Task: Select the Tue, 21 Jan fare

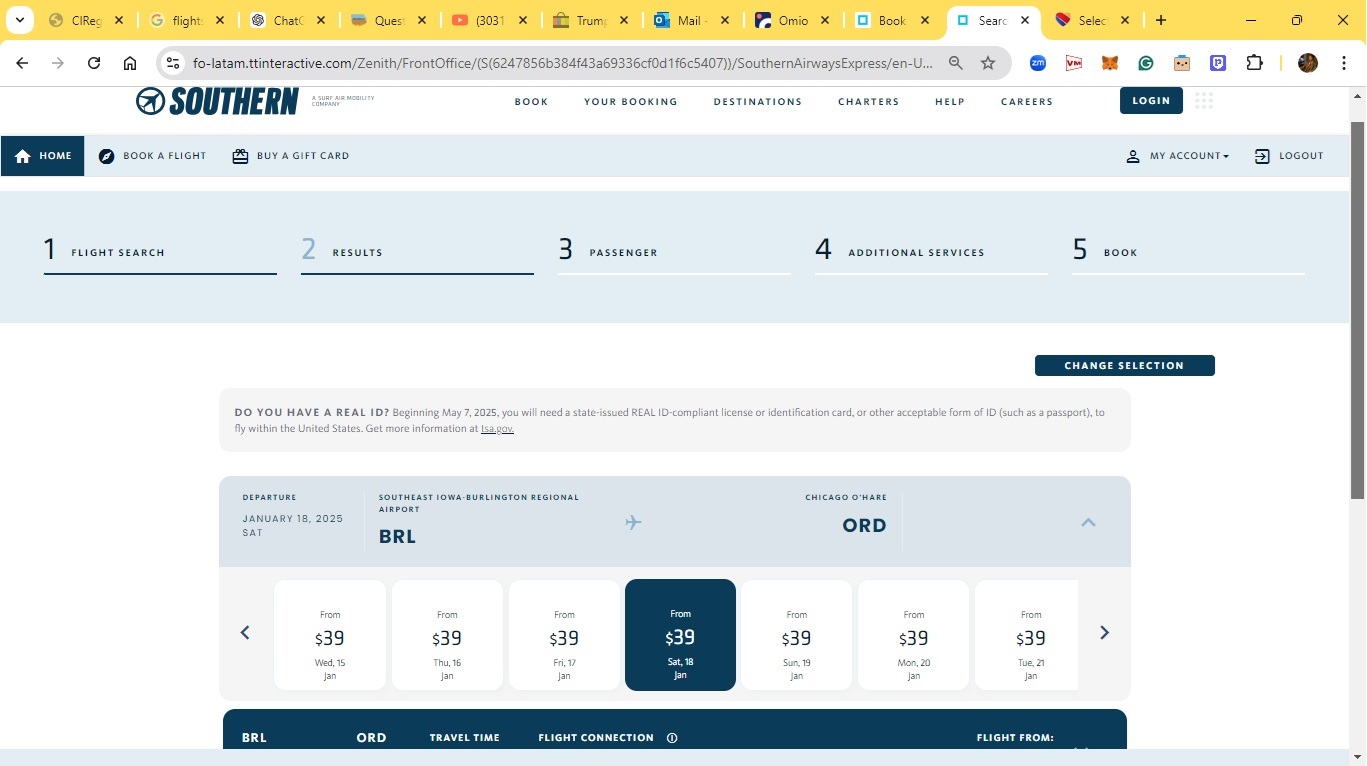Action: (1027, 635)
